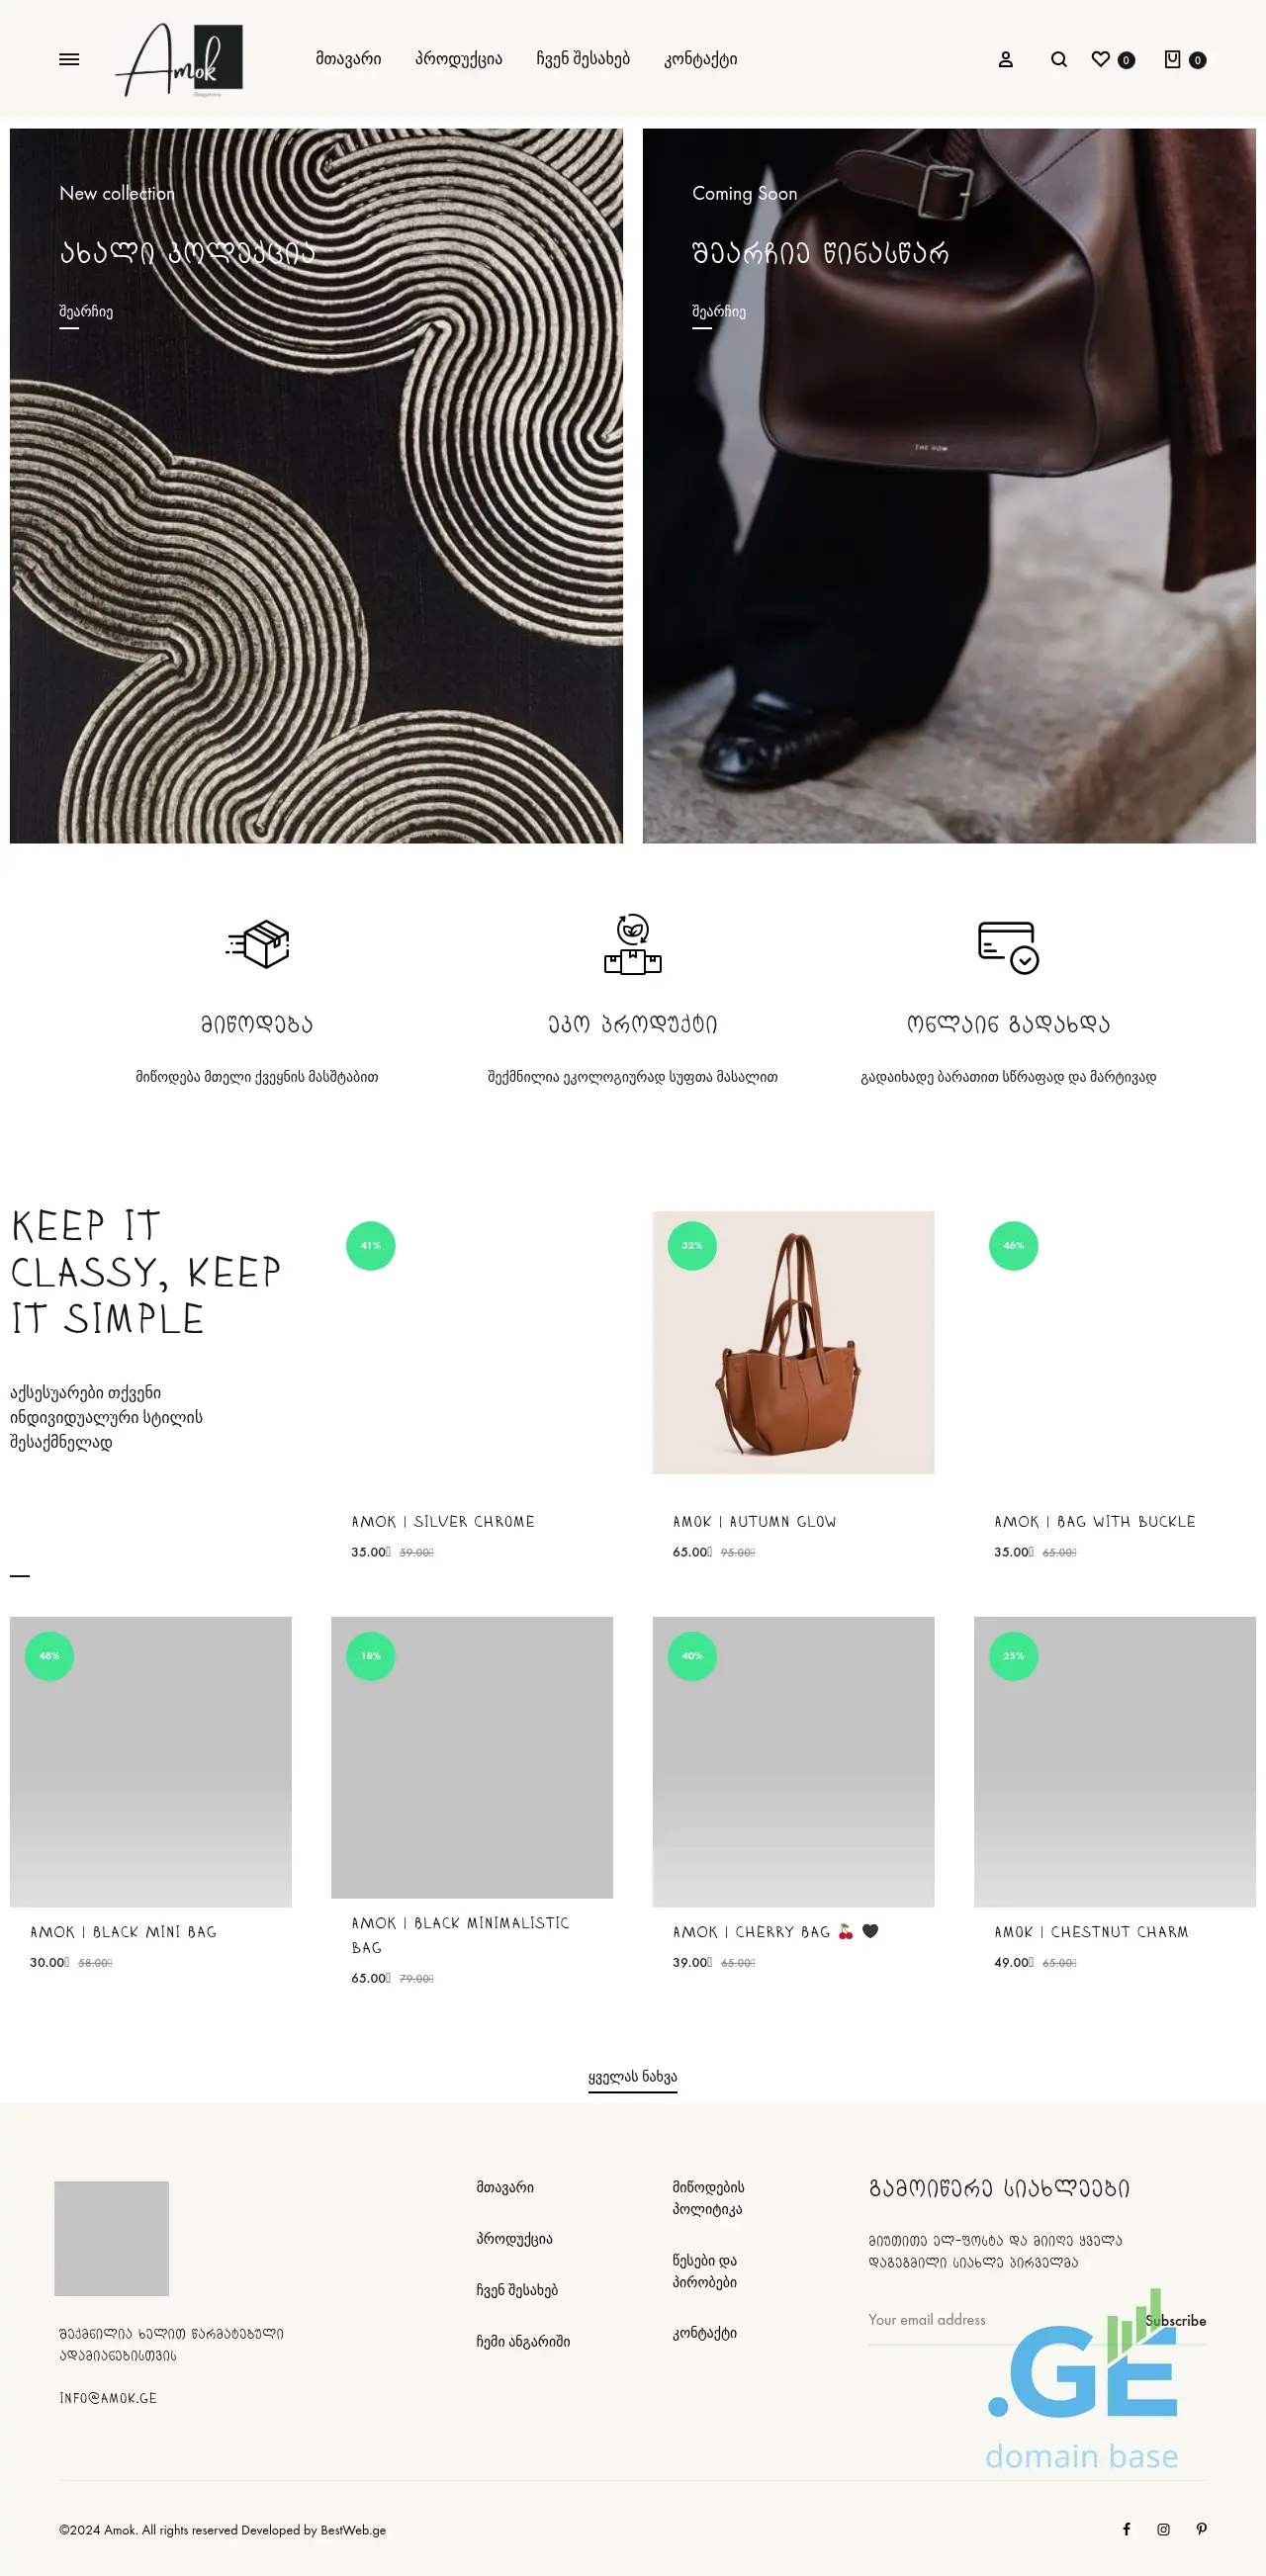Viewport: 1266px width, 2576px height.
Task: Open the search magnifier icon
Action: click(x=1058, y=60)
